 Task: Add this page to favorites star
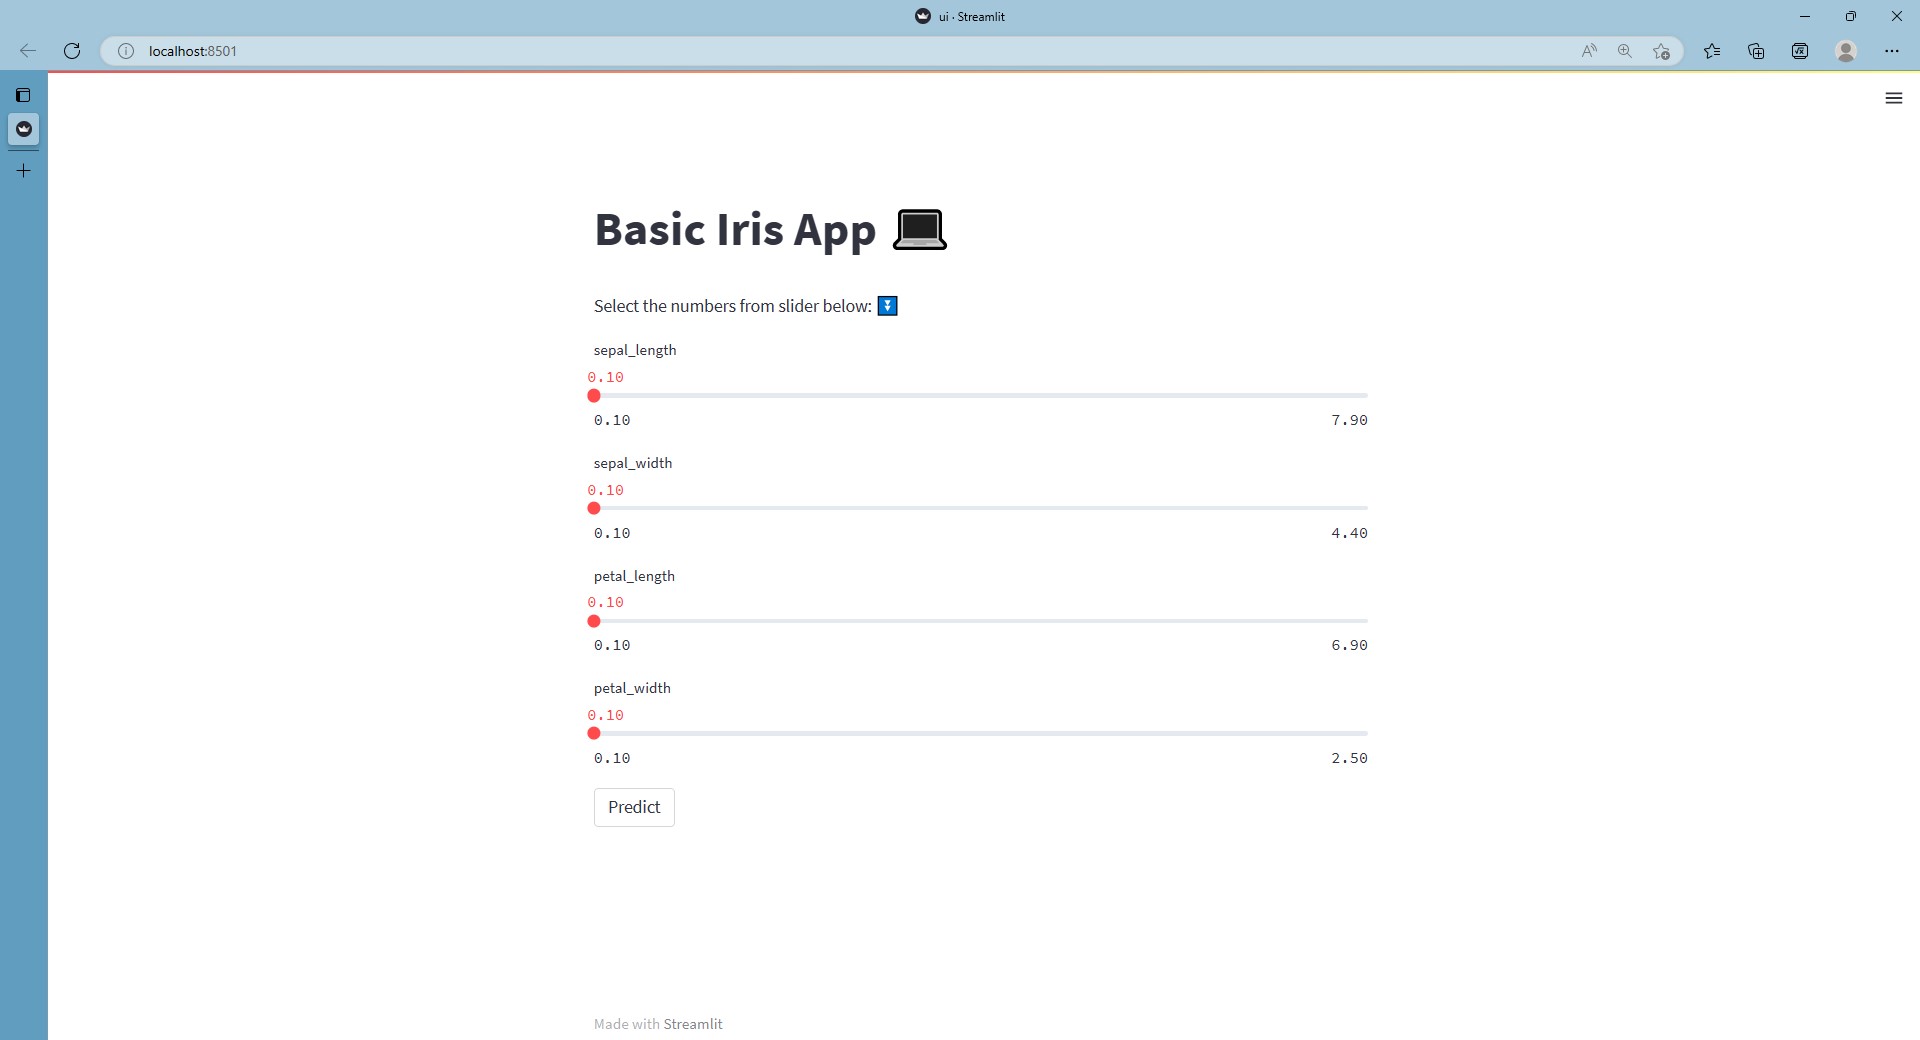1661,51
